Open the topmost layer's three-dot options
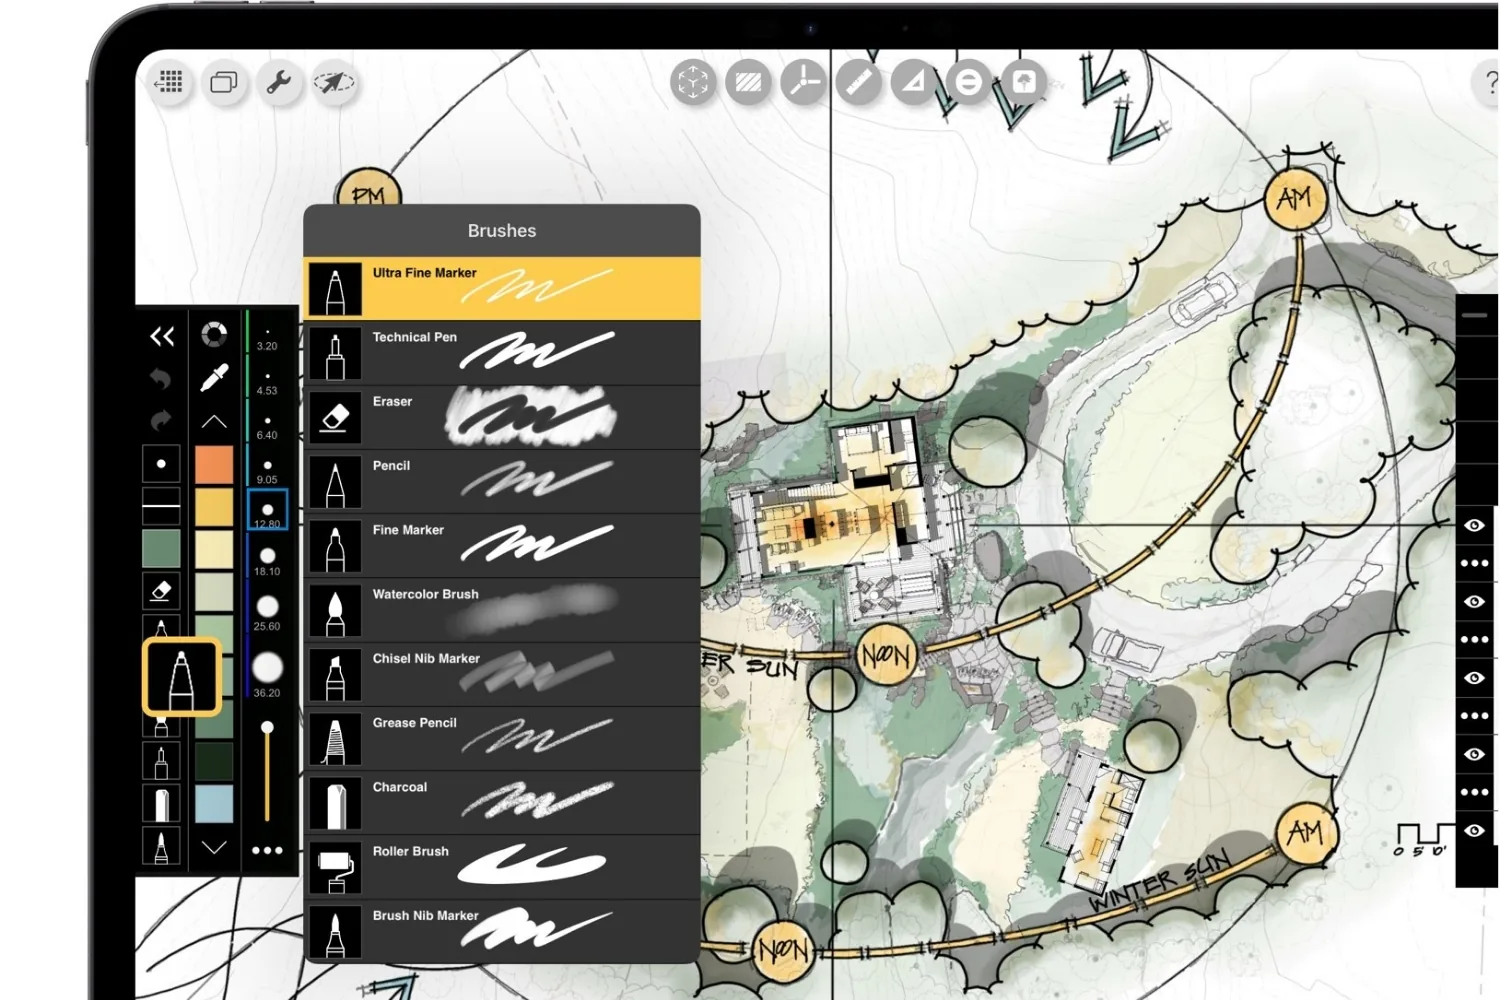Image resolution: width=1500 pixels, height=1000 pixels. (x=1474, y=563)
